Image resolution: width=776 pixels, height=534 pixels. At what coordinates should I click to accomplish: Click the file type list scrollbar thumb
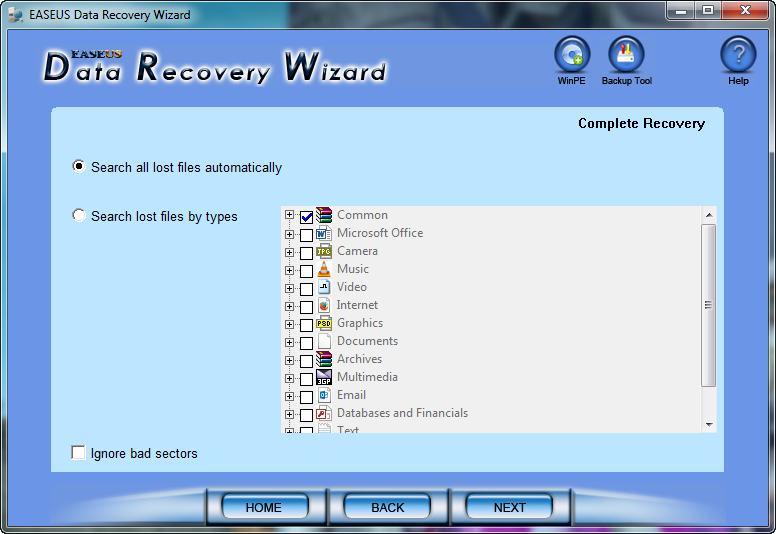[709, 305]
